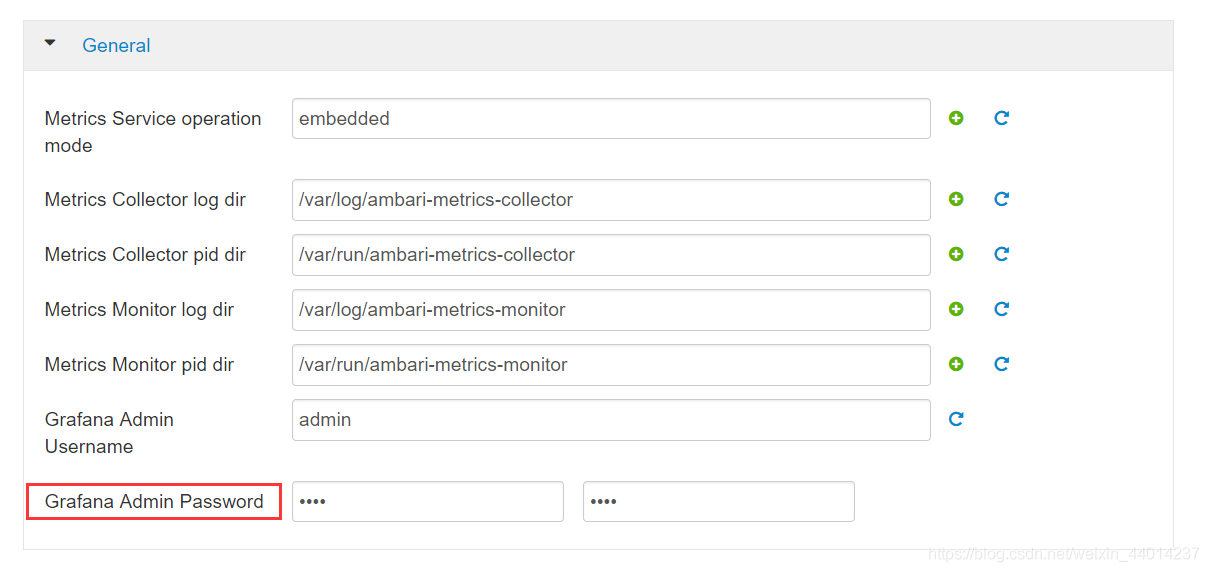Focus the Metrics Monitor log dir field
Image resolution: width=1209 pixels, height=572 pixels.
coord(611,310)
